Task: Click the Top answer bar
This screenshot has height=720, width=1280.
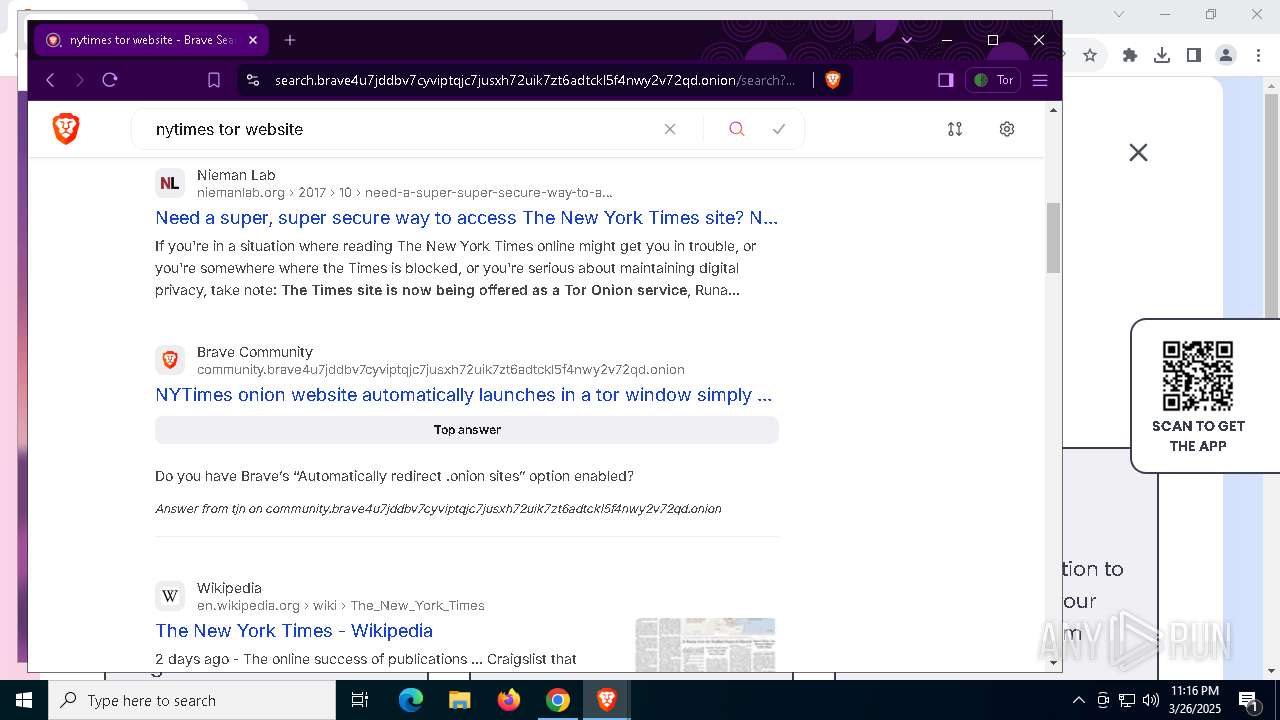Action: point(467,430)
